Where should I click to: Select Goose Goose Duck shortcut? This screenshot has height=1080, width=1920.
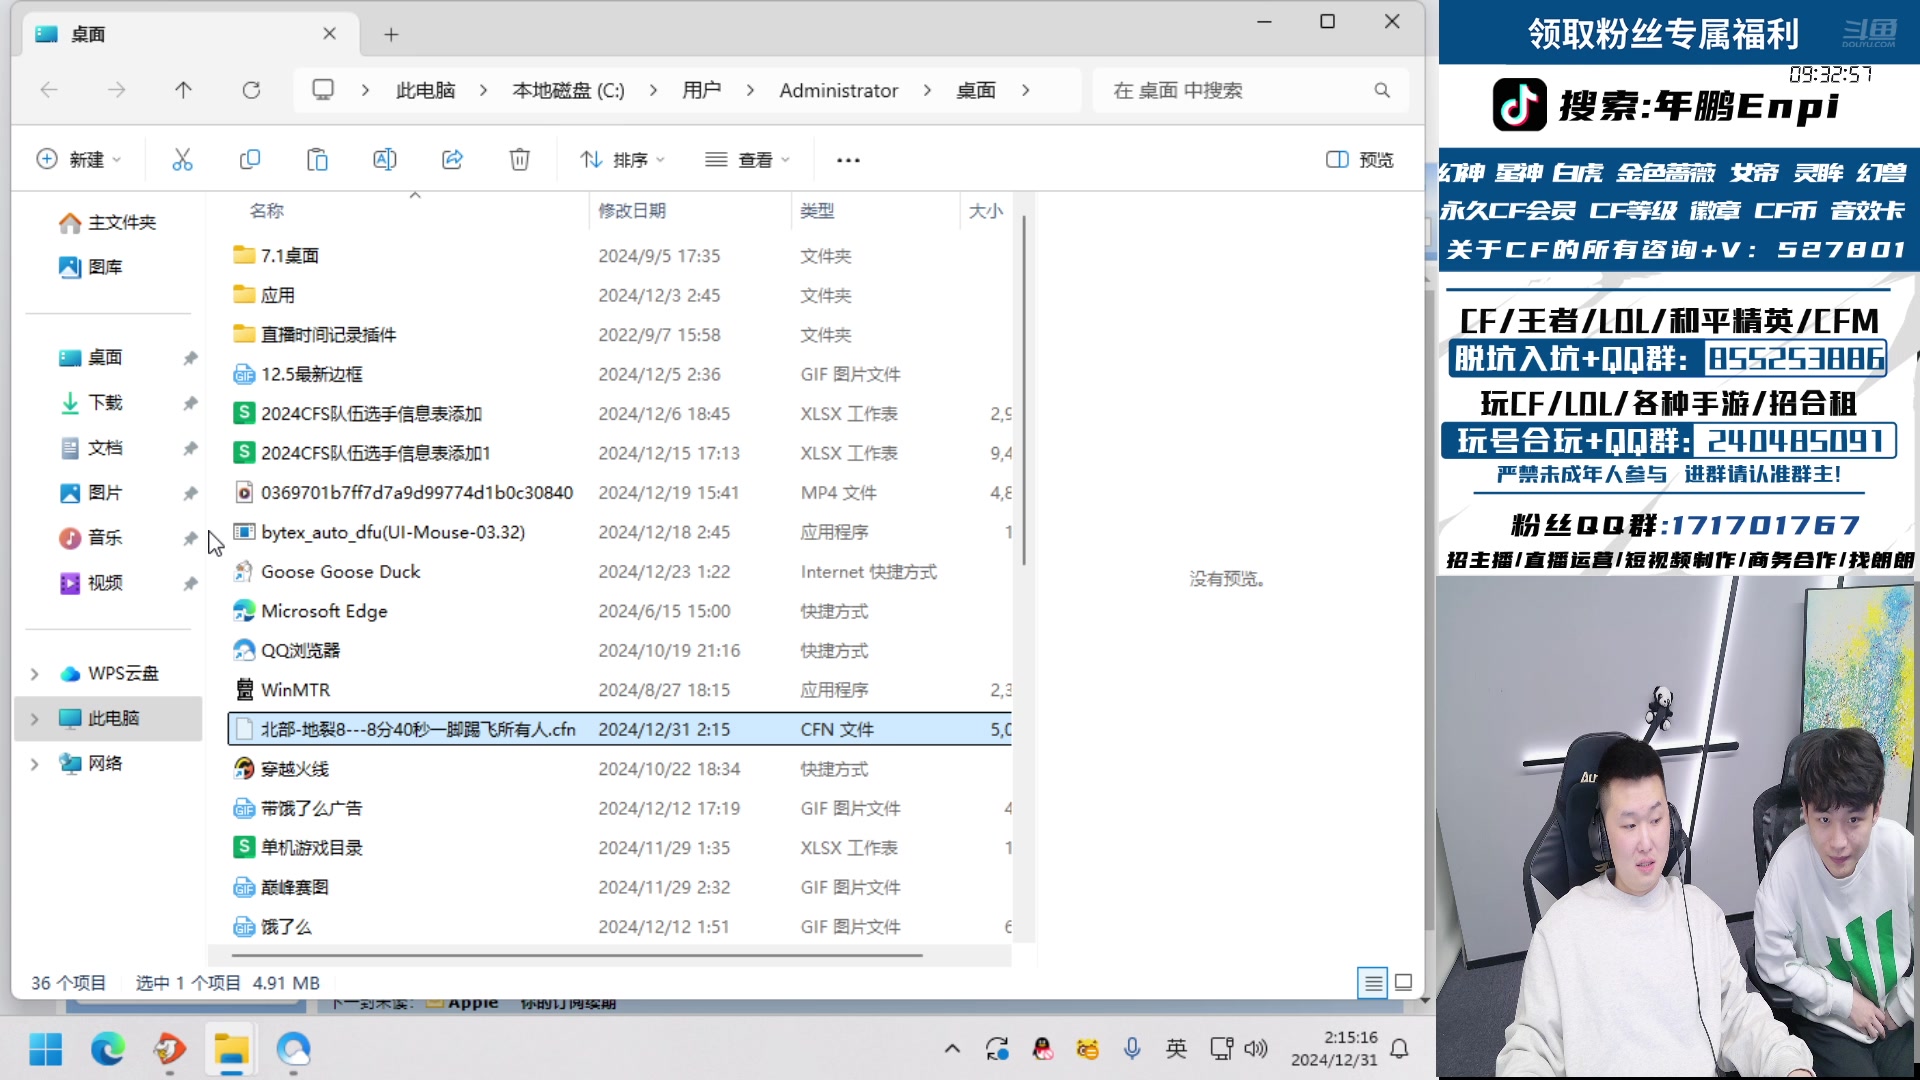[620, 572]
